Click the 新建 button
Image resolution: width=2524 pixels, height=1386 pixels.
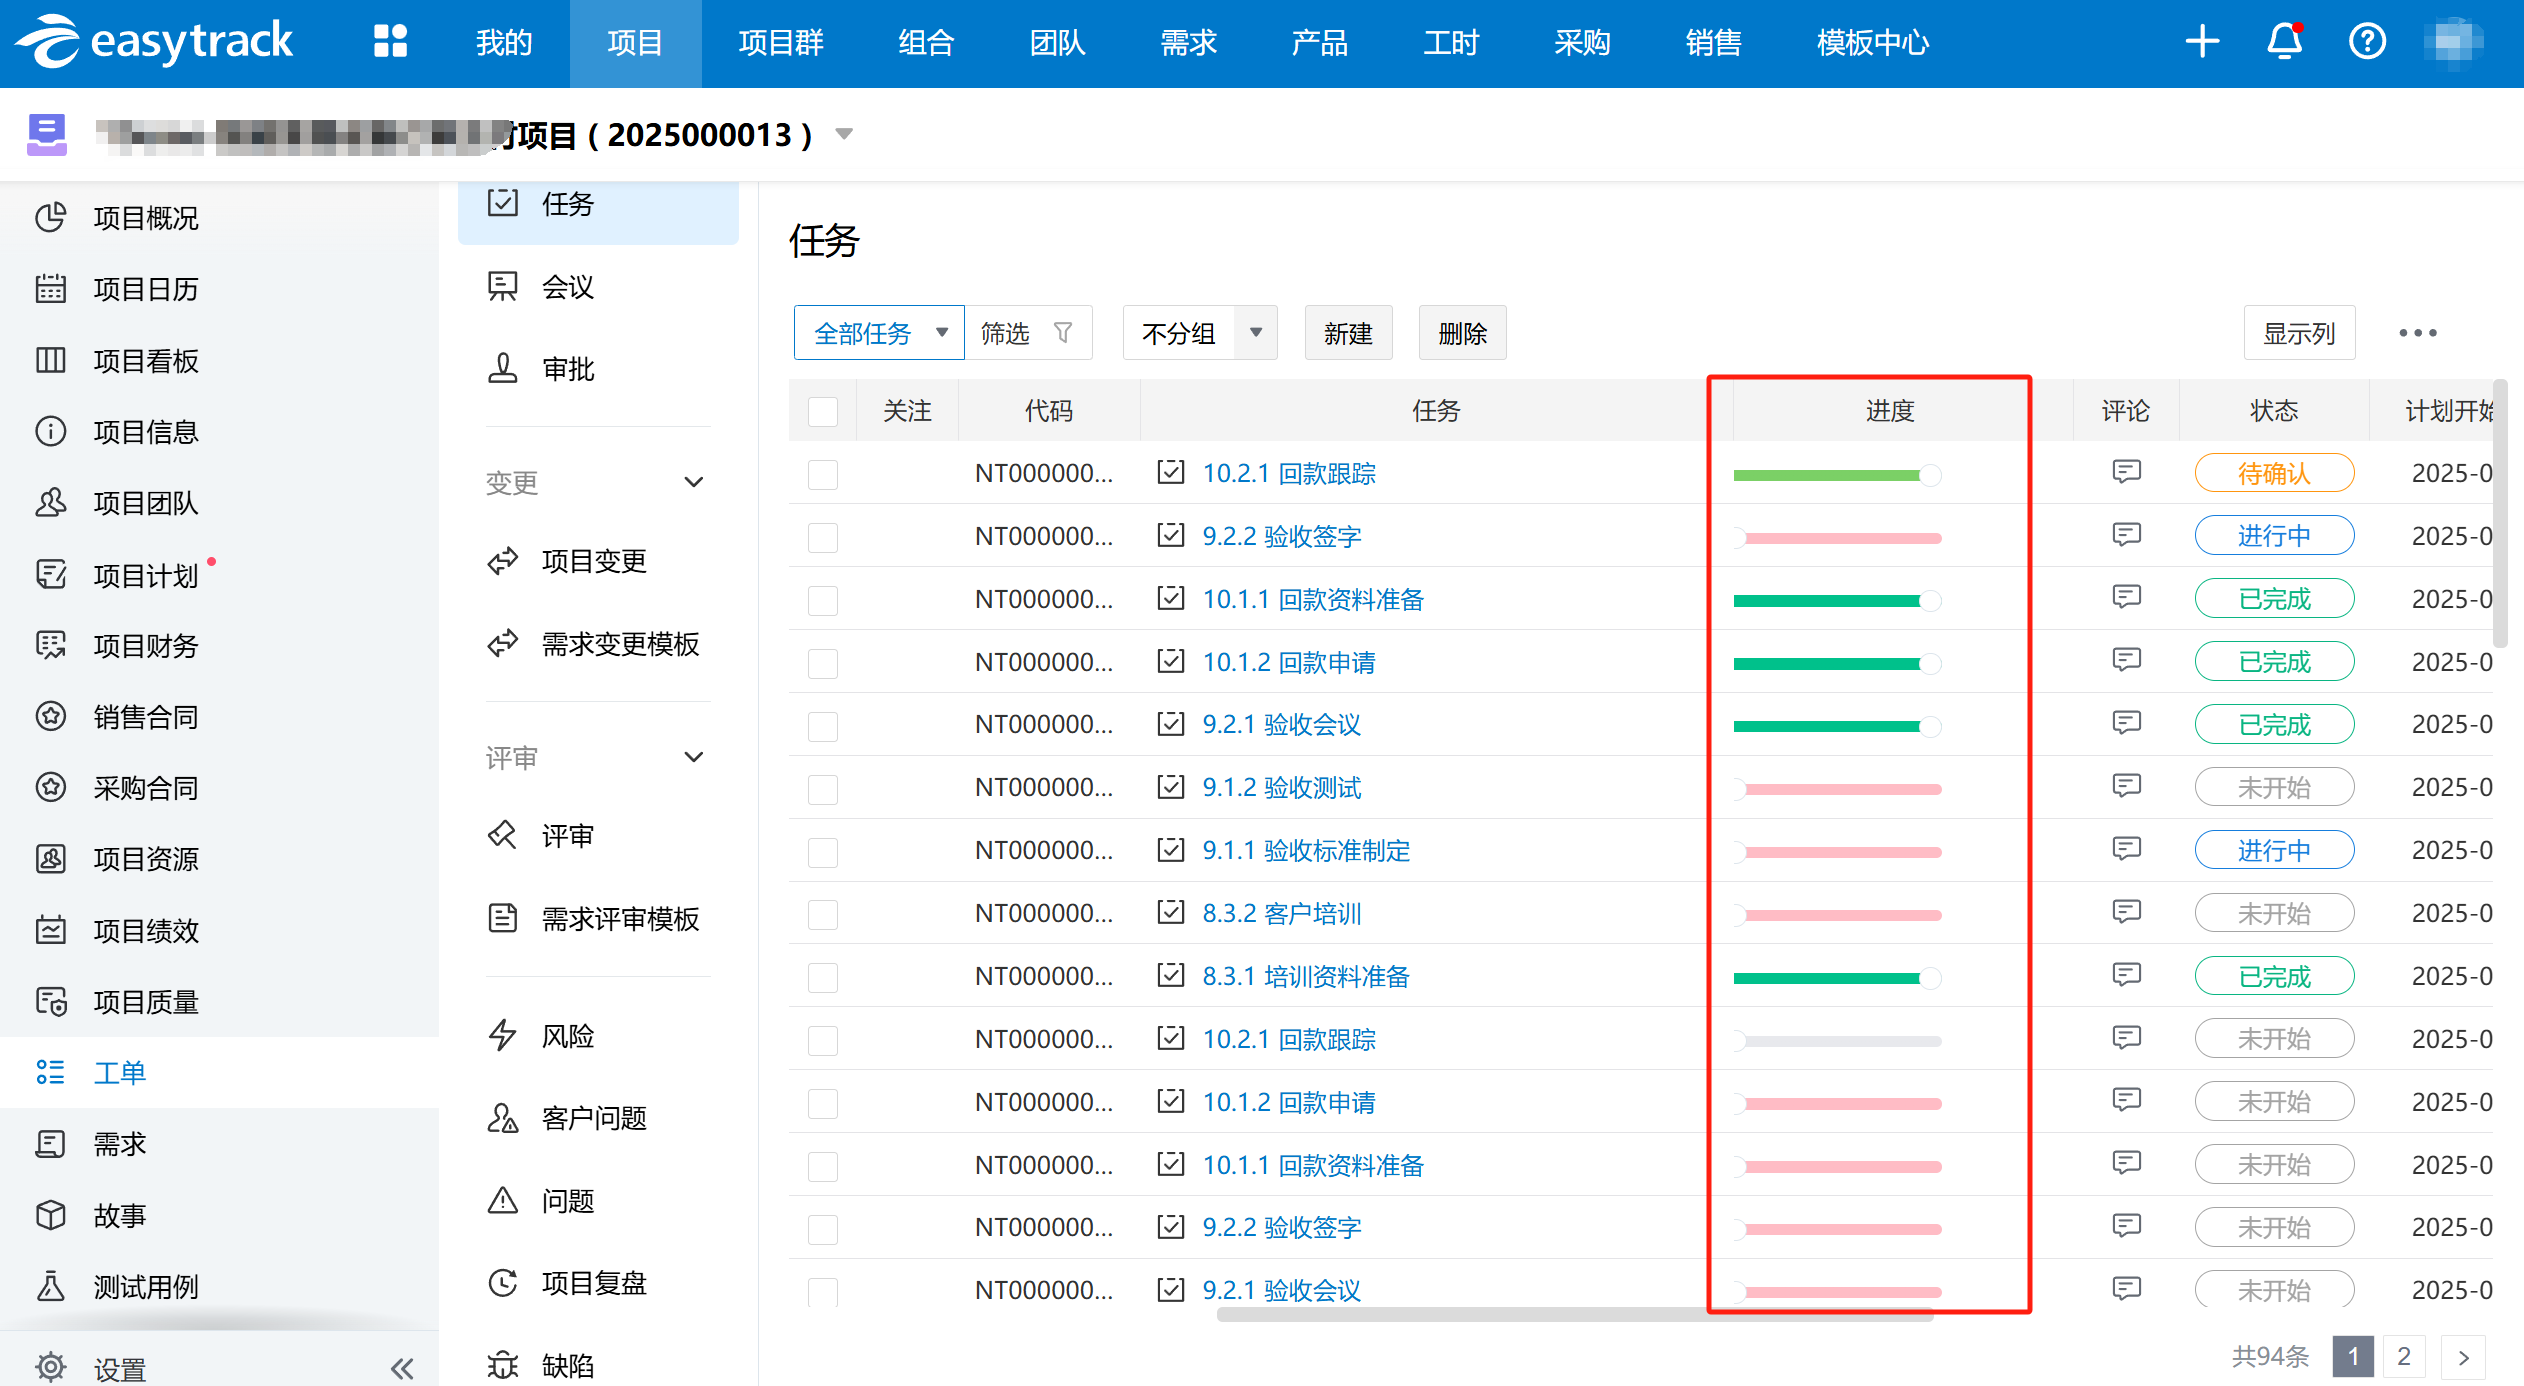pos(1347,333)
